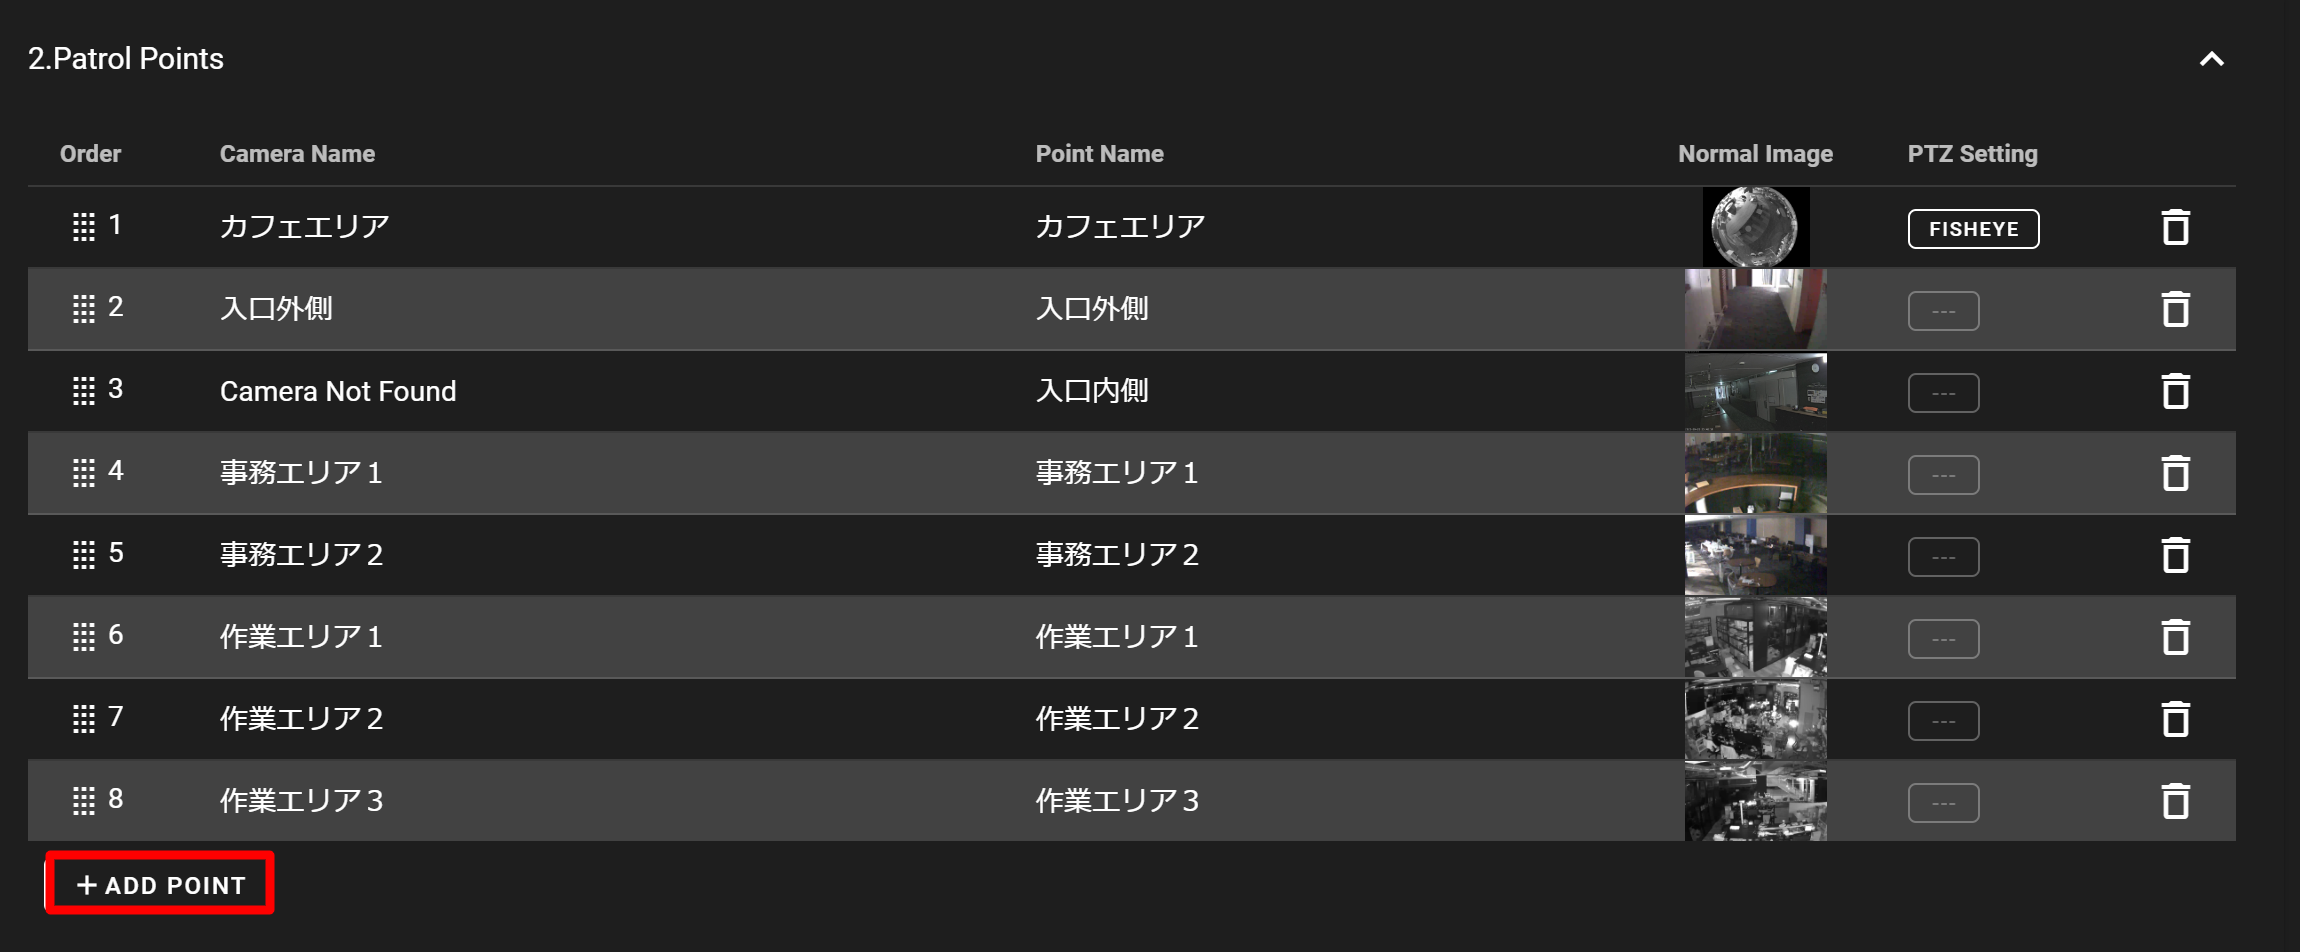Click PTZ setting button for 作業エリア2

coord(1943,721)
